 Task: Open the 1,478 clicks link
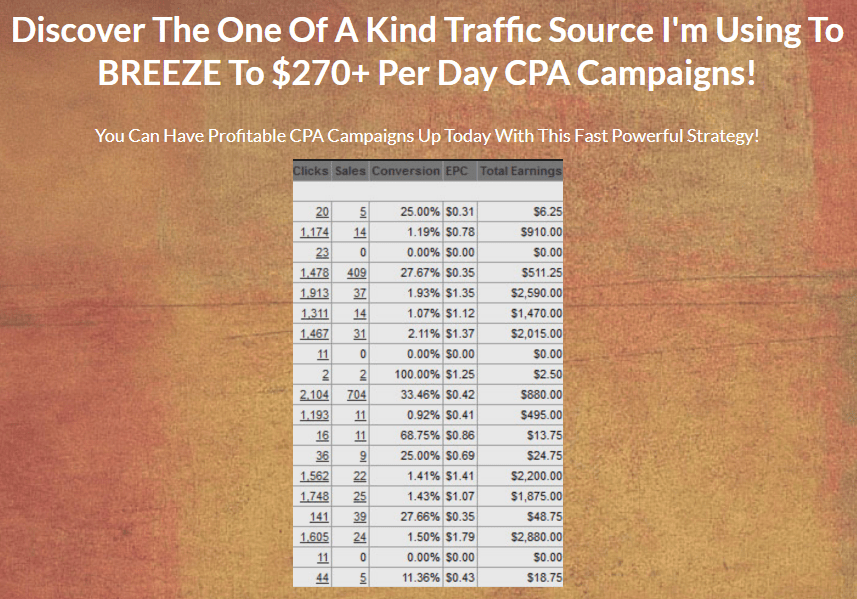pos(314,273)
